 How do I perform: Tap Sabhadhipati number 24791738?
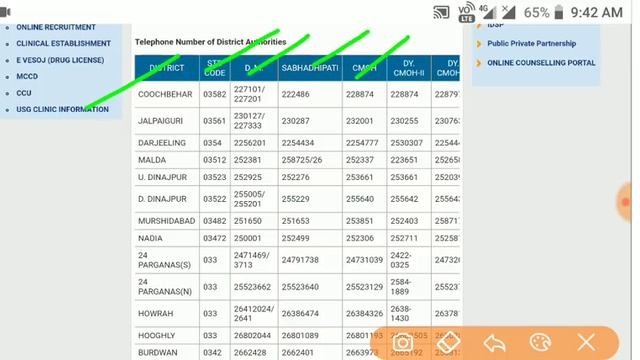[300, 260]
